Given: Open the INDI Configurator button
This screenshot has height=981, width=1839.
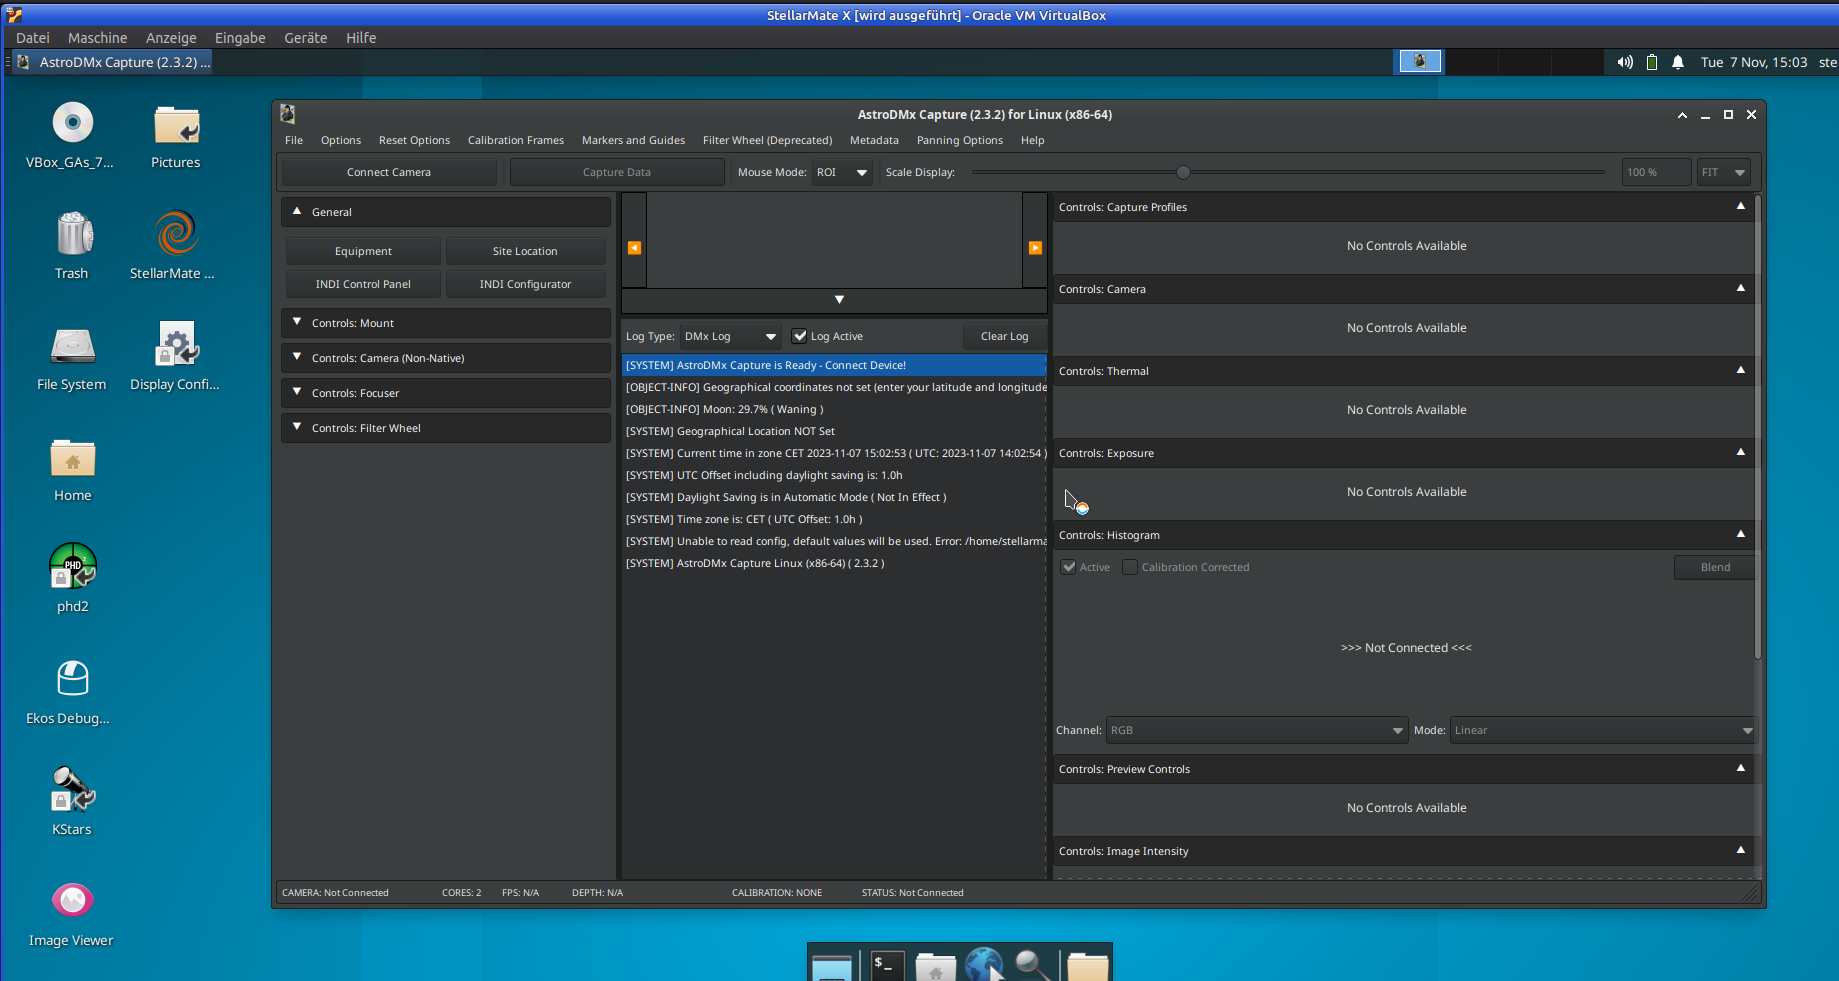Looking at the screenshot, I should 525,284.
